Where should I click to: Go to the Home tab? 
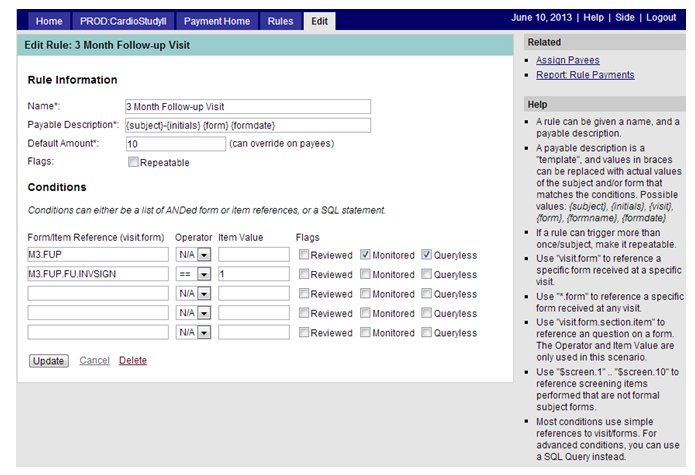pyautogui.click(x=48, y=20)
